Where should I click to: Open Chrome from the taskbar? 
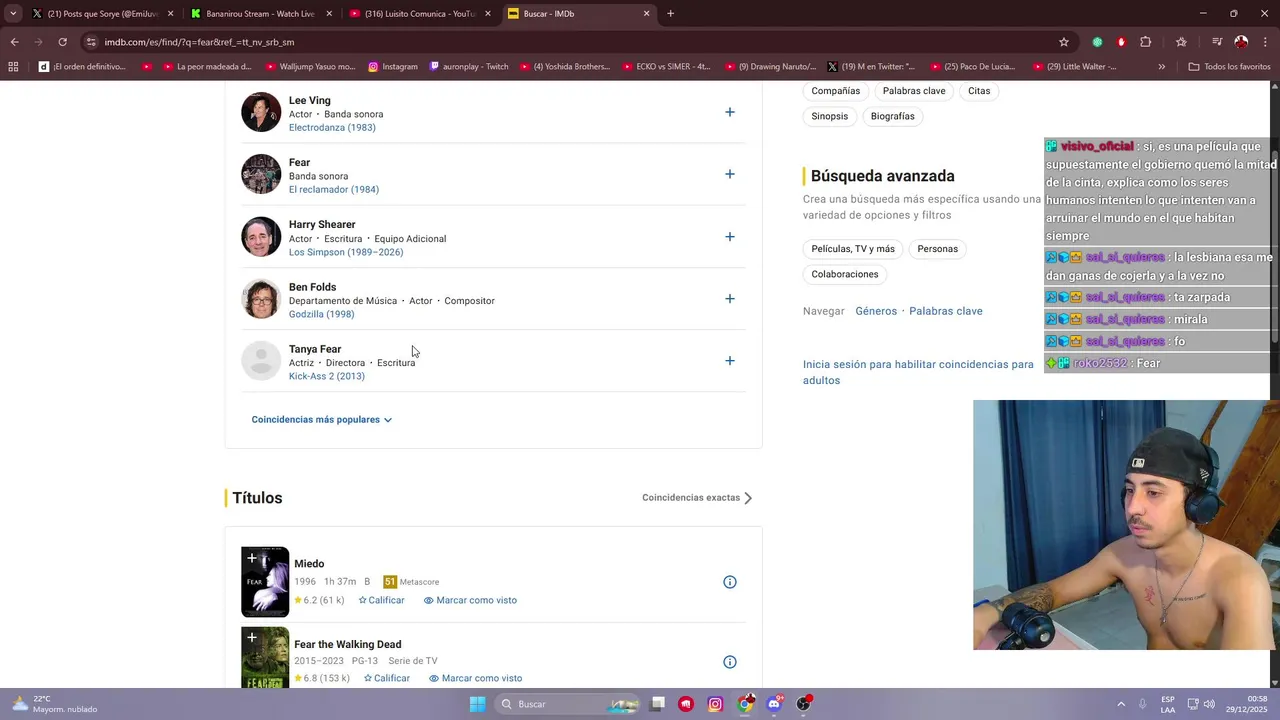[x=745, y=704]
